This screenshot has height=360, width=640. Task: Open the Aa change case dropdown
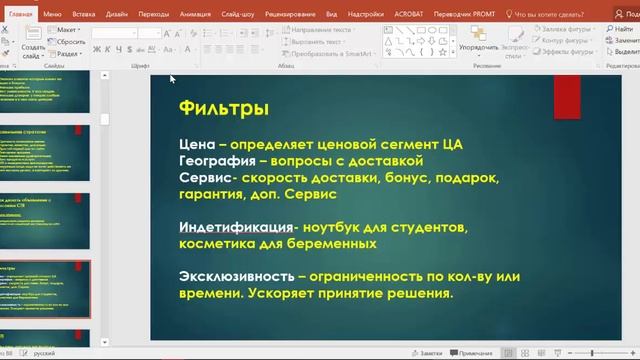[x=168, y=49]
